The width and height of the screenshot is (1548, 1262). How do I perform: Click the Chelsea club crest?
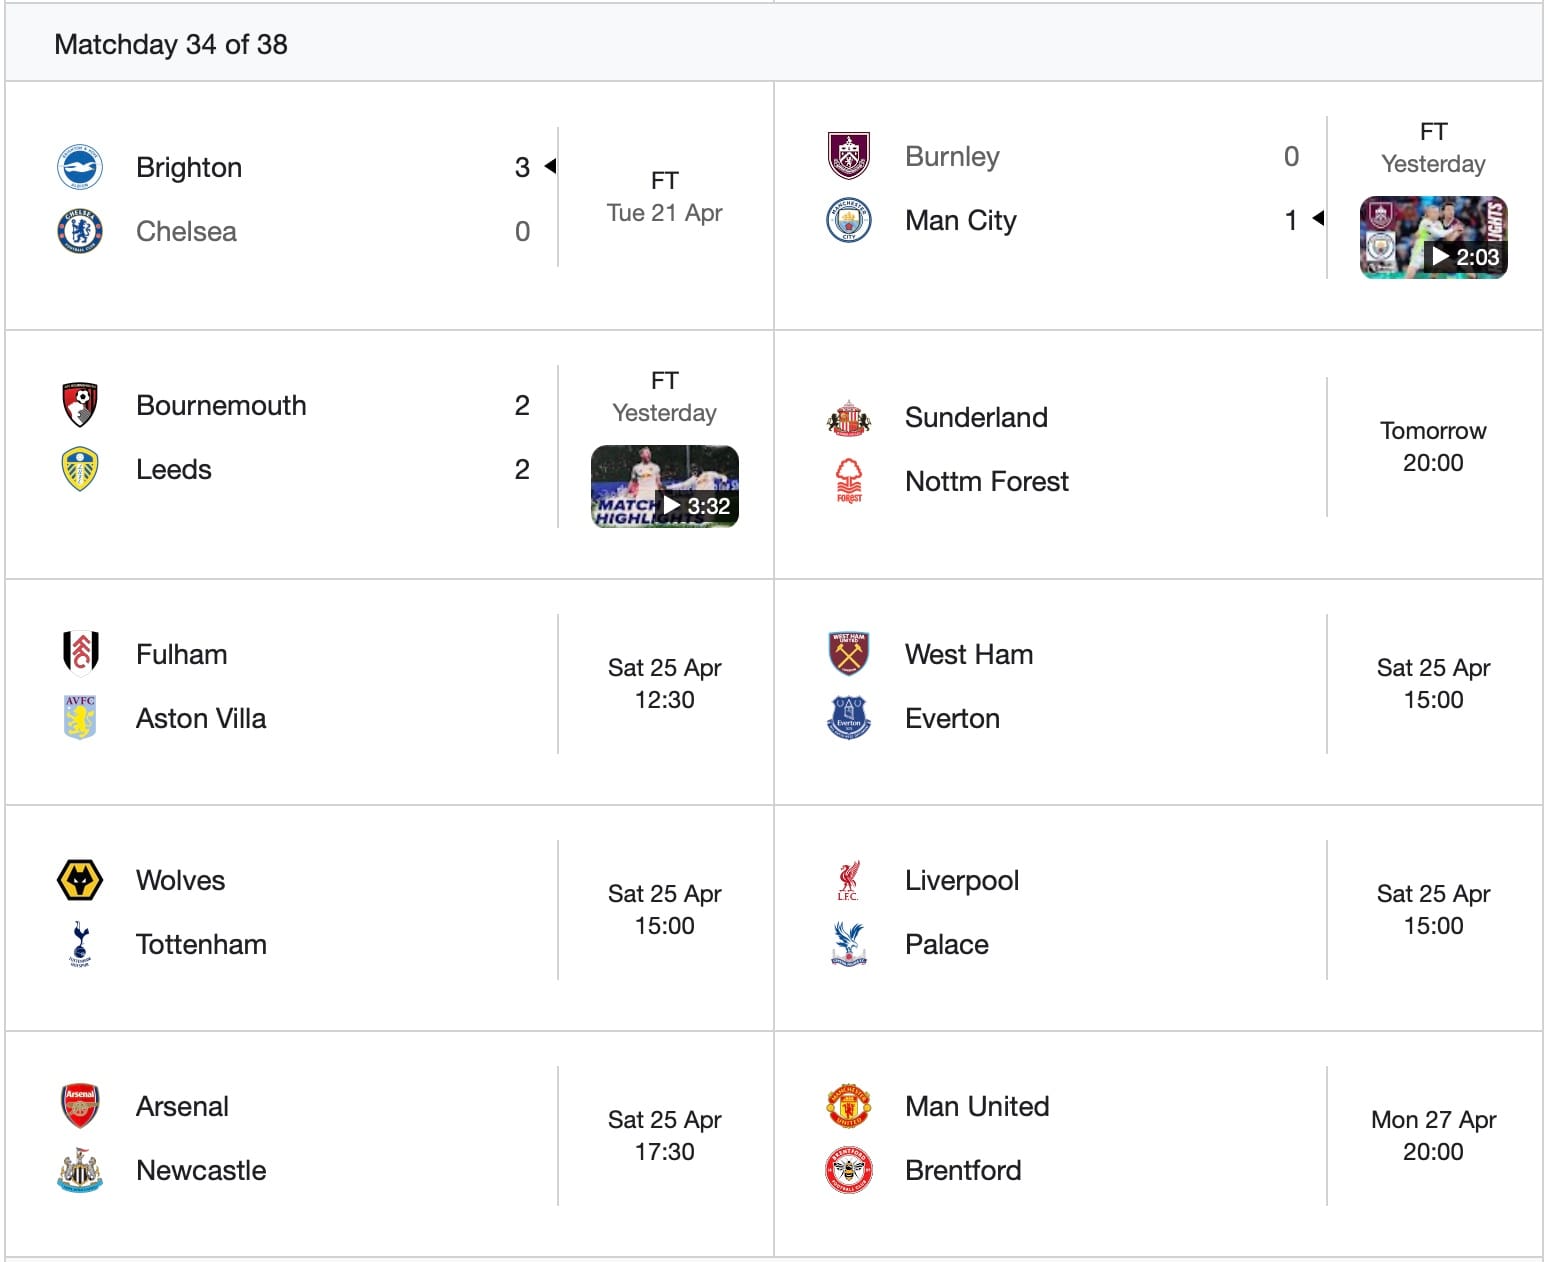tap(80, 231)
